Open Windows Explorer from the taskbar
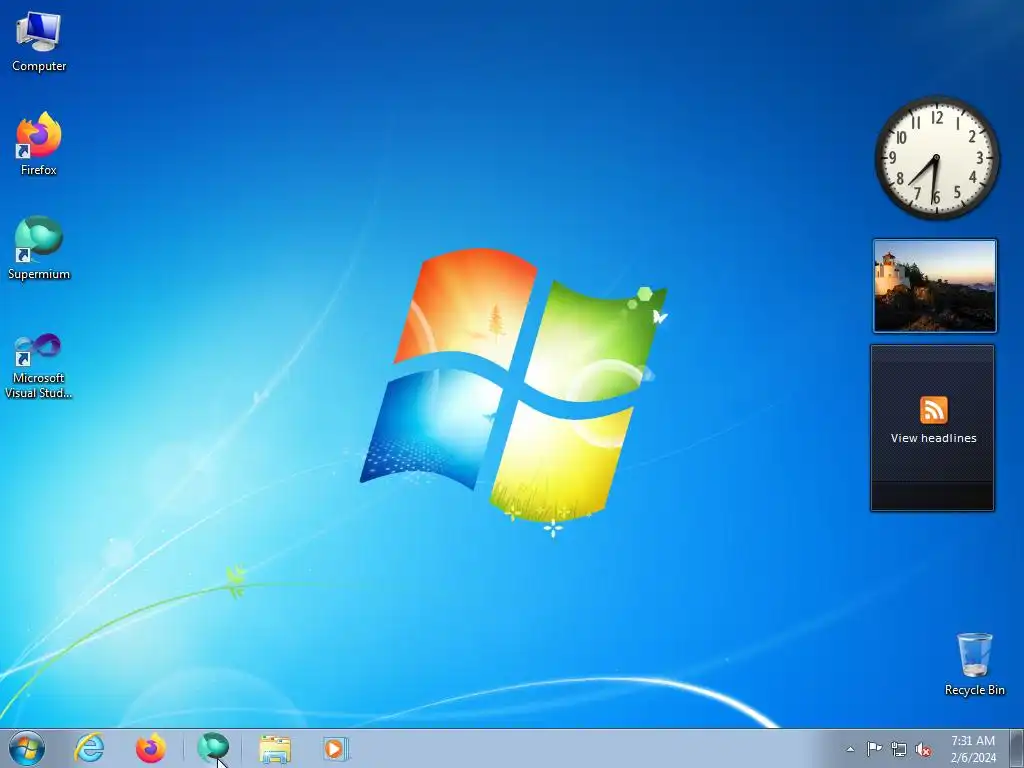 coord(275,748)
